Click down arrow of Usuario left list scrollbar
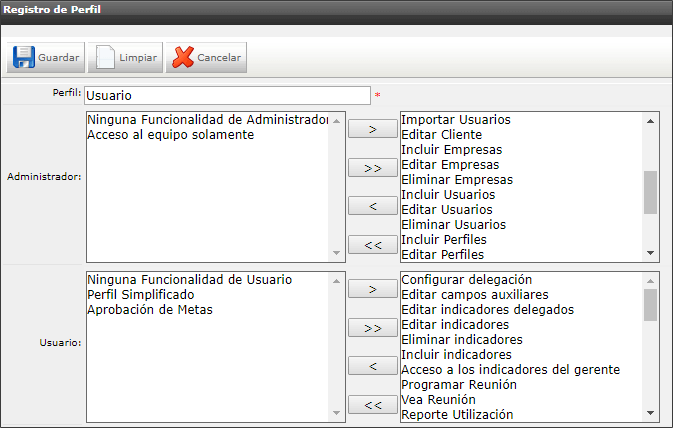This screenshot has height=428, width=673. coord(336,413)
